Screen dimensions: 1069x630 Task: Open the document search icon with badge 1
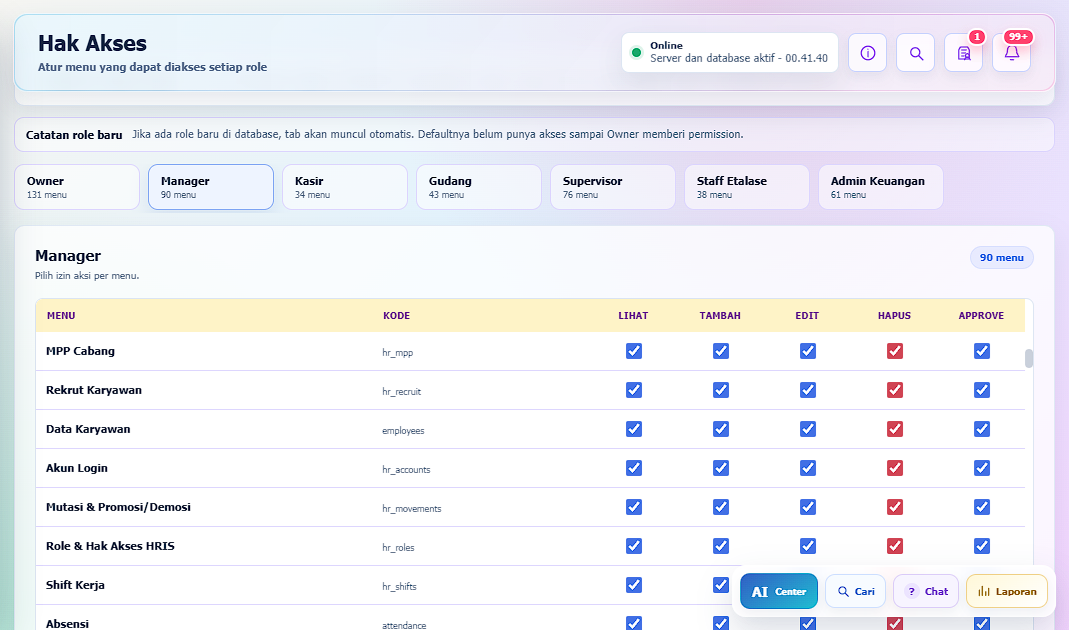pos(963,52)
